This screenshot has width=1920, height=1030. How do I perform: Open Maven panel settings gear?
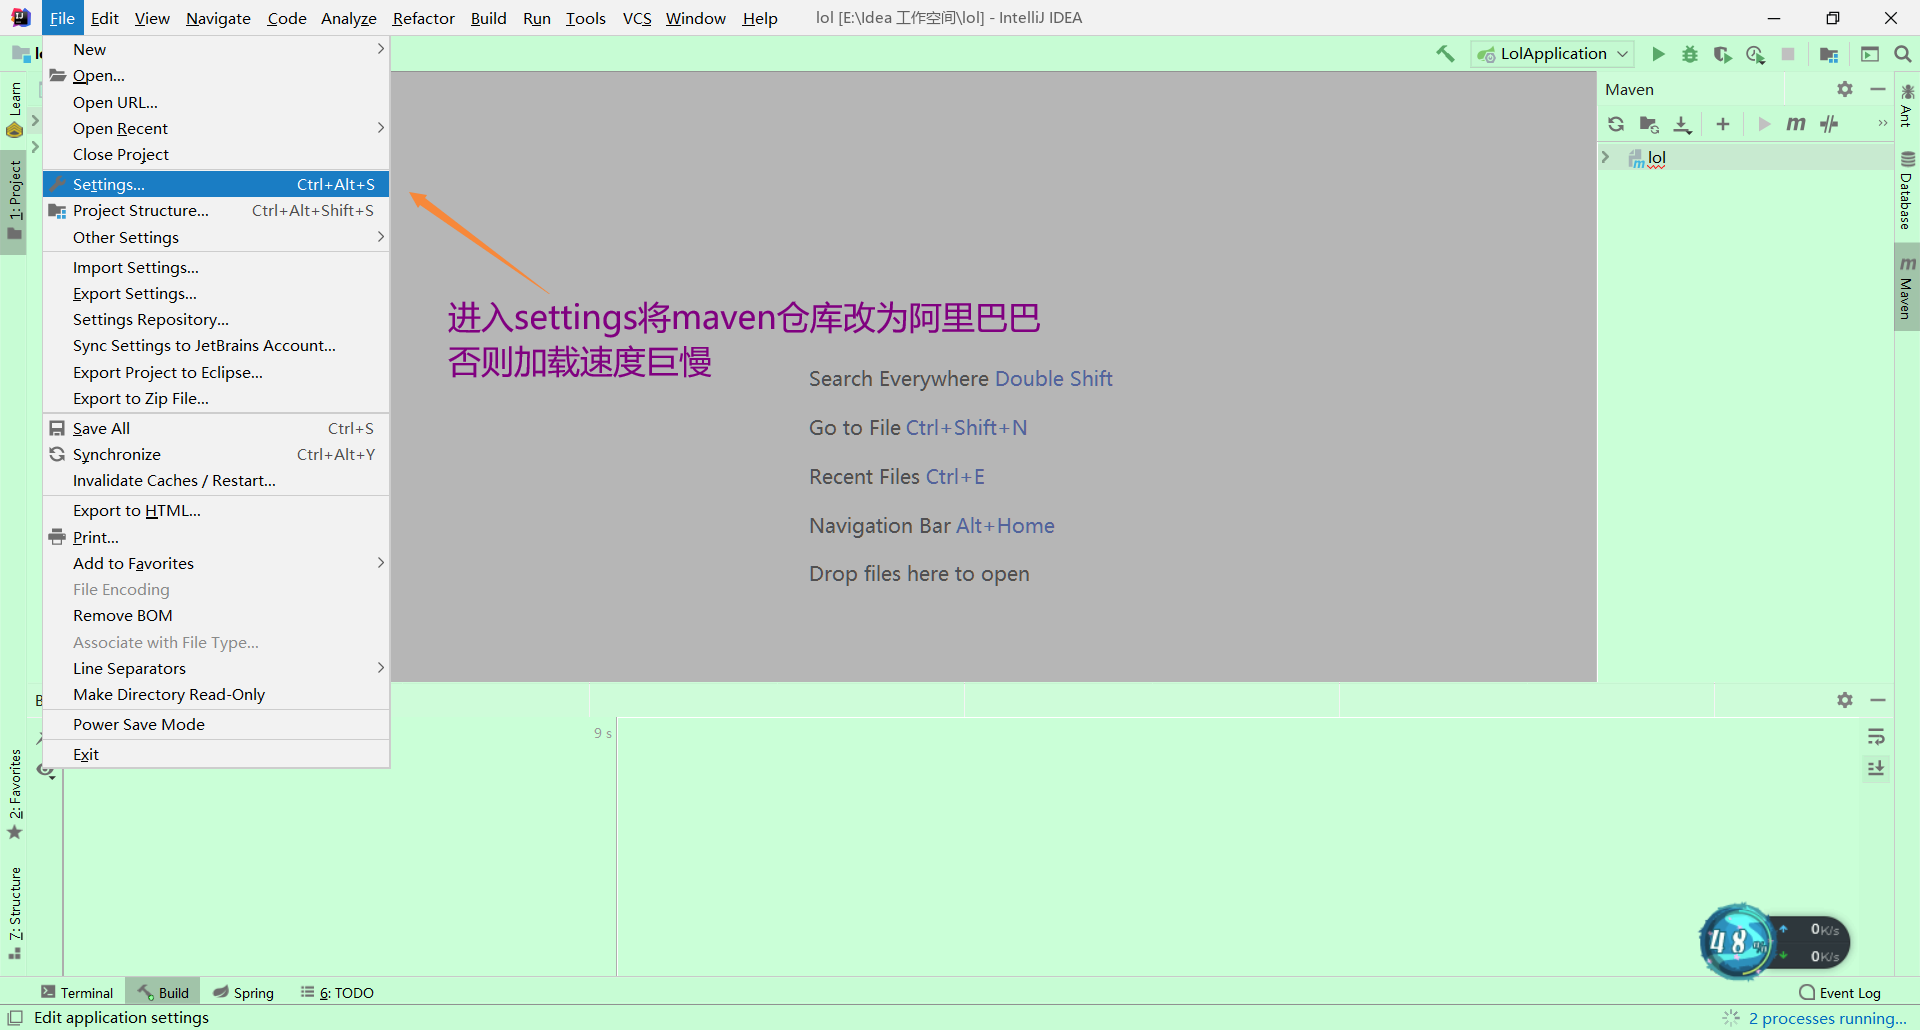(1845, 89)
